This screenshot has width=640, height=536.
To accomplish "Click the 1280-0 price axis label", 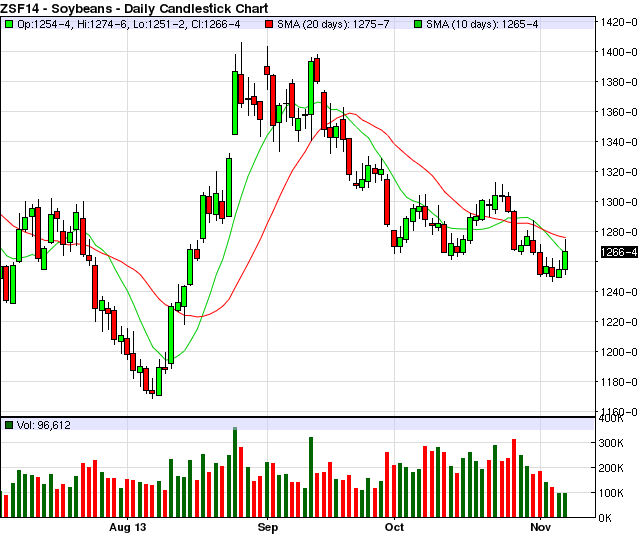I will tap(618, 232).
